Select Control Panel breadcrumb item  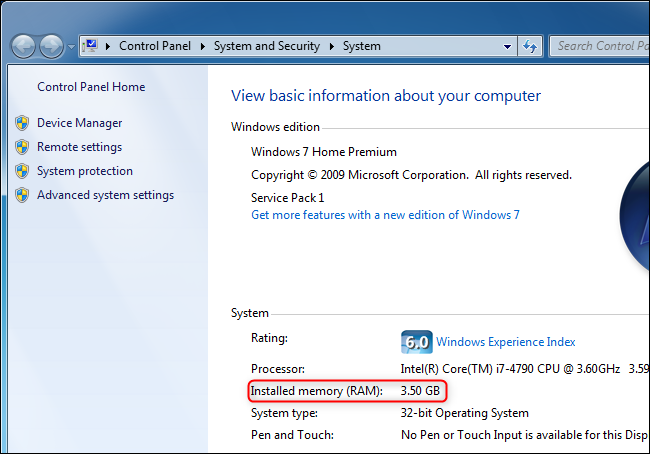pyautogui.click(x=156, y=46)
